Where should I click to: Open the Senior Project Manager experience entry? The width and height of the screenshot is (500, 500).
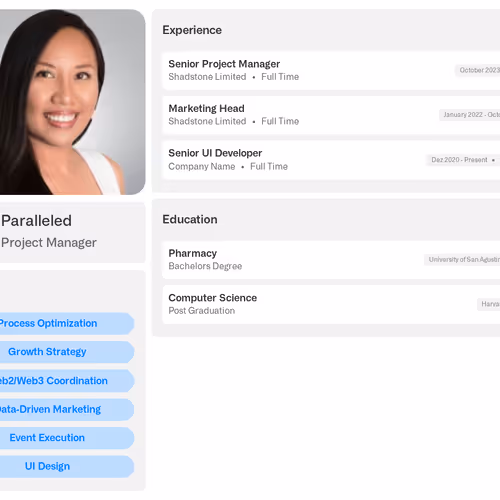pyautogui.click(x=331, y=70)
